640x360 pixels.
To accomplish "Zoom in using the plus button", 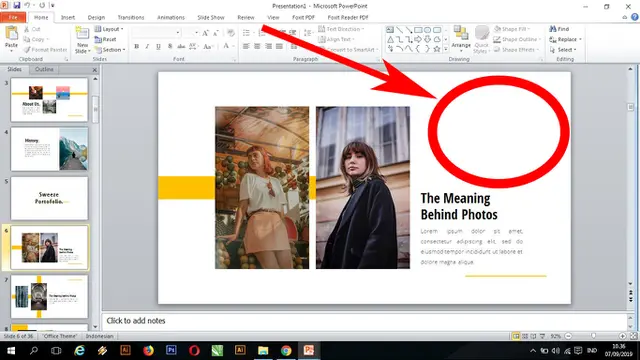I will (x=622, y=336).
